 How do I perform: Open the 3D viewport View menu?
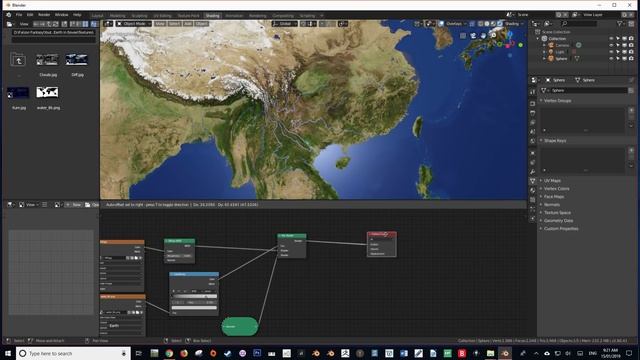[x=160, y=24]
